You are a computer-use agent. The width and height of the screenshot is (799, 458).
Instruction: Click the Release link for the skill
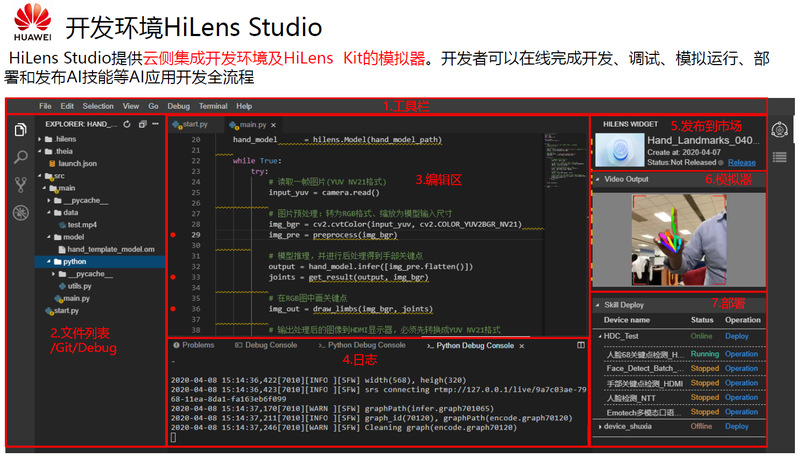(x=741, y=163)
